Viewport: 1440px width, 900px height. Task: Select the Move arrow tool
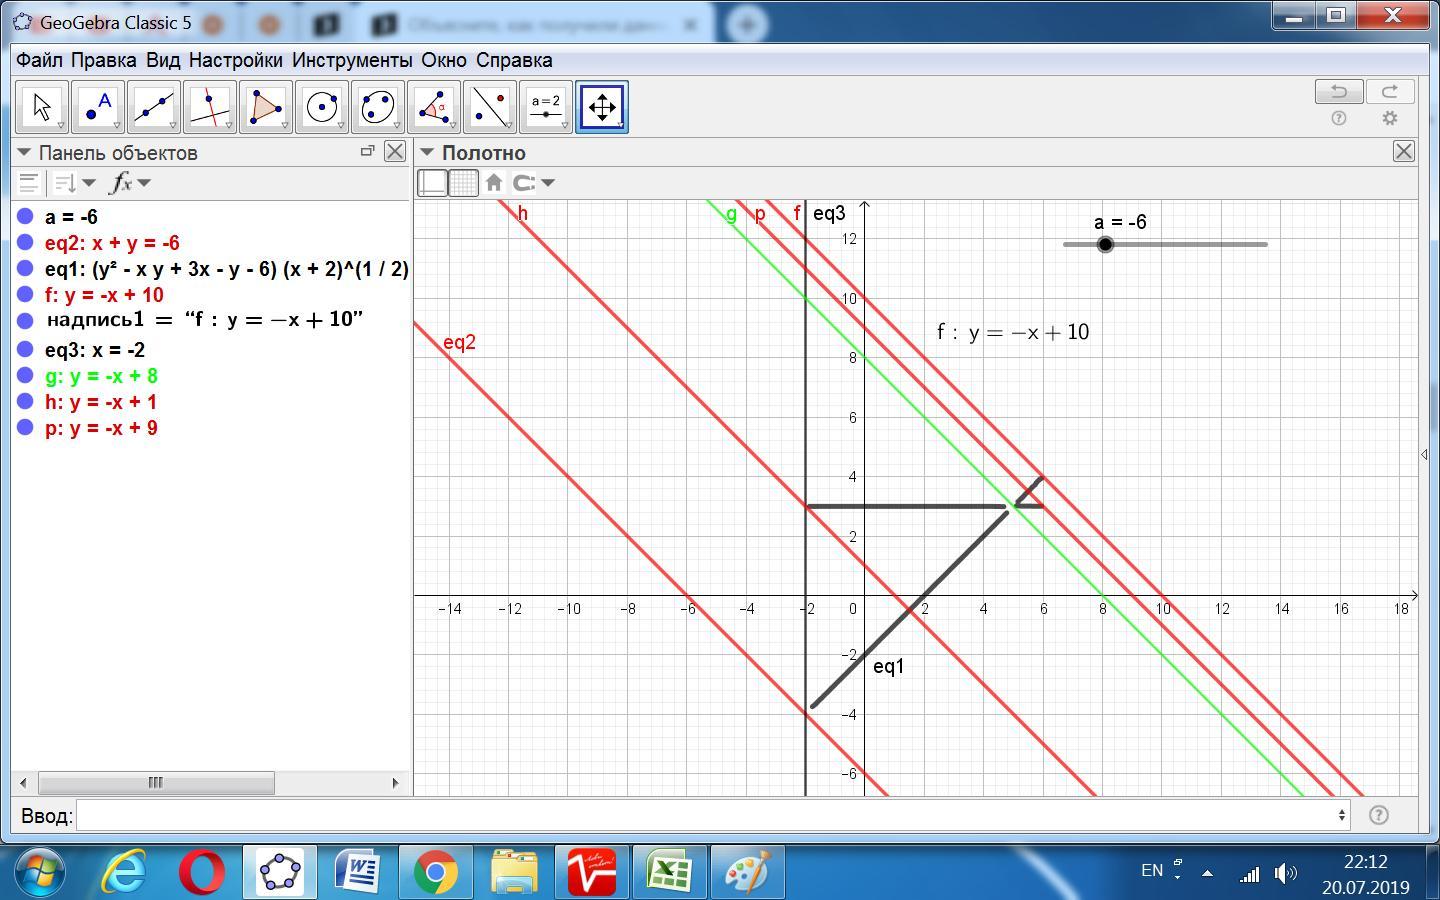(42, 107)
